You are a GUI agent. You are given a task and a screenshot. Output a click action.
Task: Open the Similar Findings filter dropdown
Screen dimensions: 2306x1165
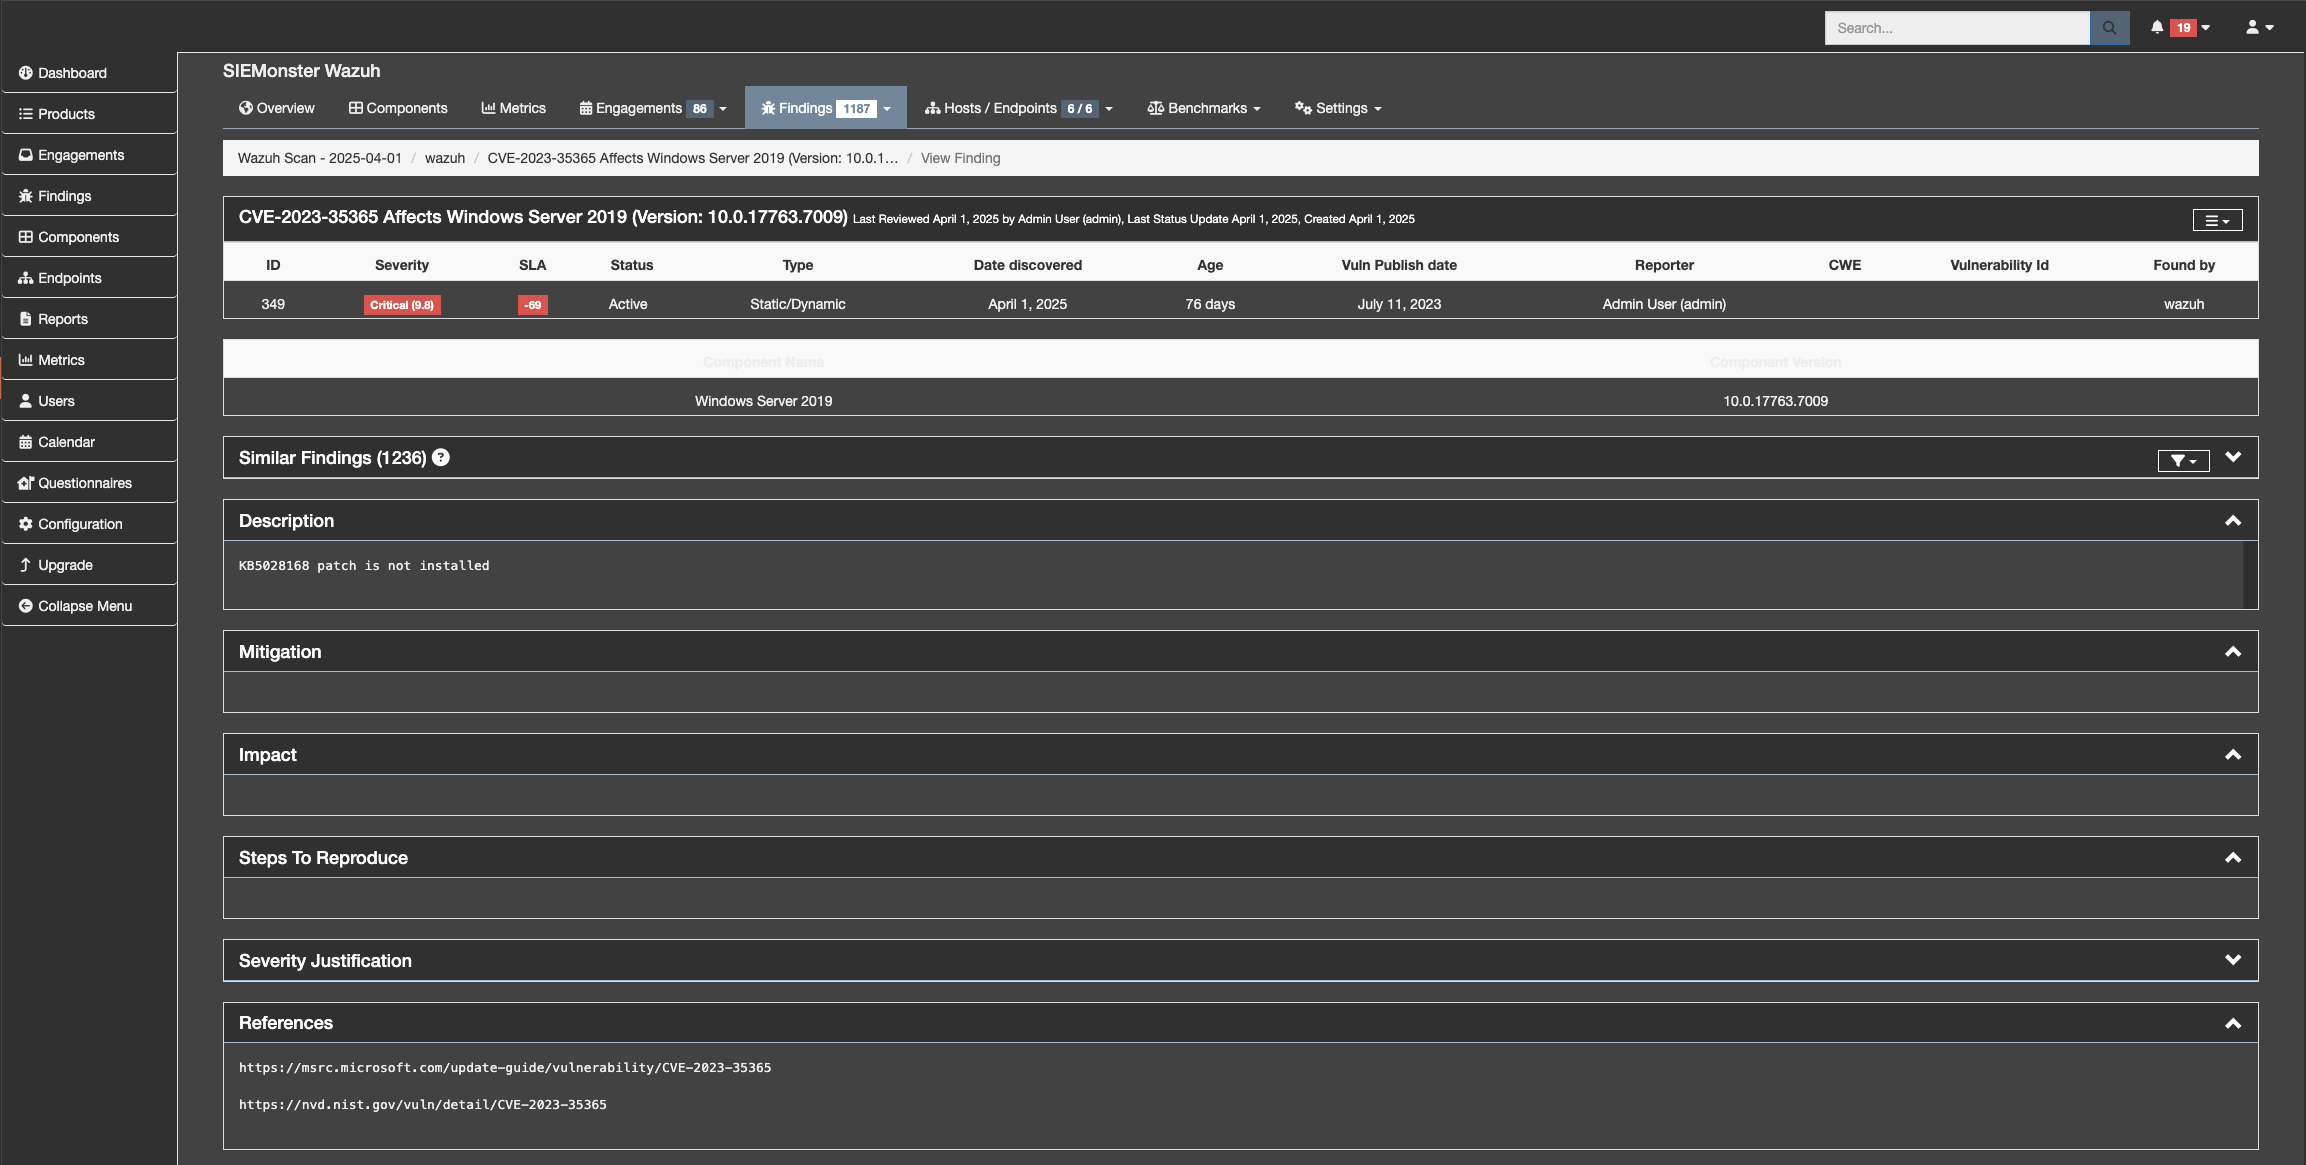pos(2182,460)
